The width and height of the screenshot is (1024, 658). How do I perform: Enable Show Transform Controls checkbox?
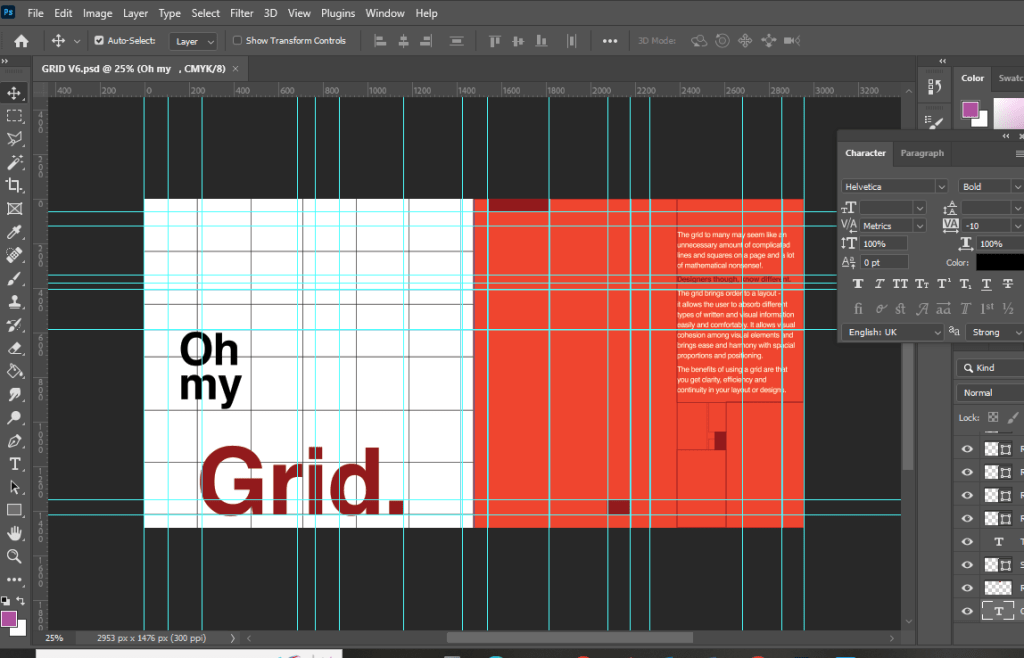click(237, 41)
